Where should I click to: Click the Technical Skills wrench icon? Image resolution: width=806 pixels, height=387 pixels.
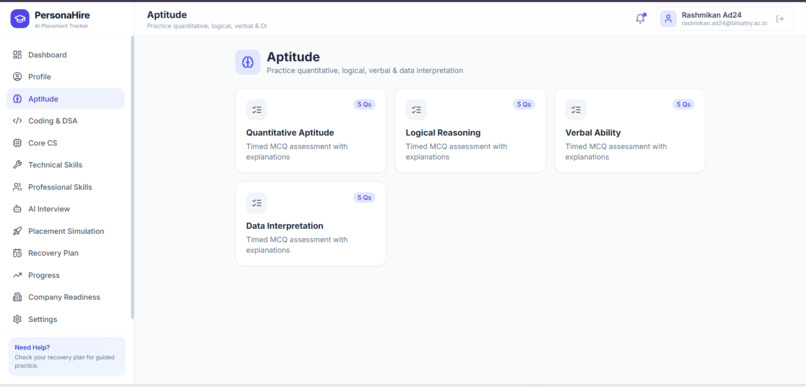pos(17,165)
